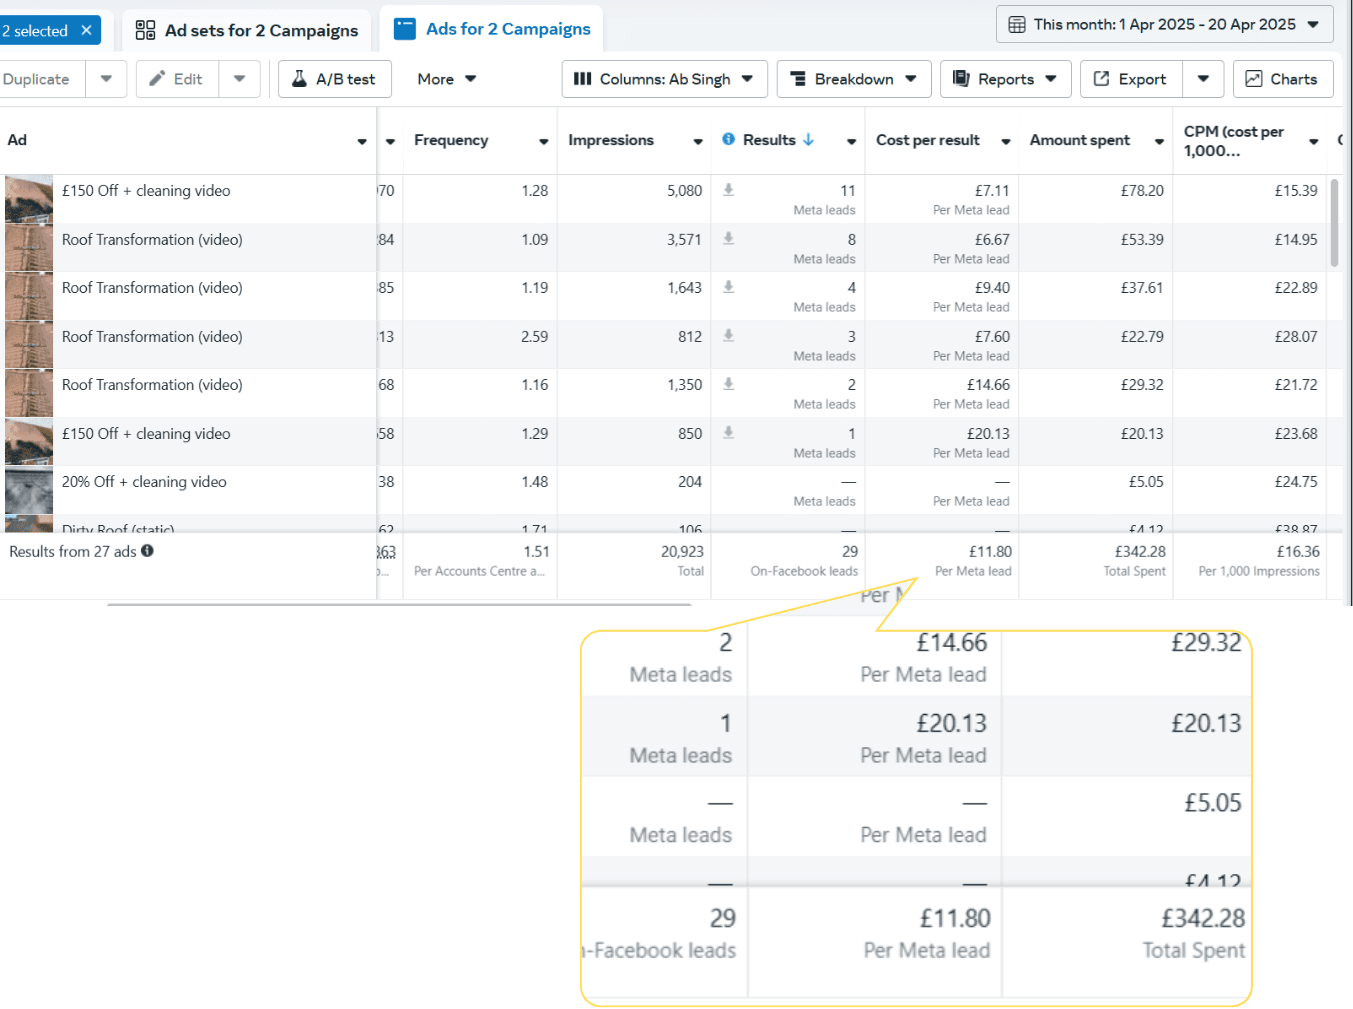The width and height of the screenshot is (1353, 1009).
Task: Open the CPM column menu arrow
Action: (x=1314, y=142)
